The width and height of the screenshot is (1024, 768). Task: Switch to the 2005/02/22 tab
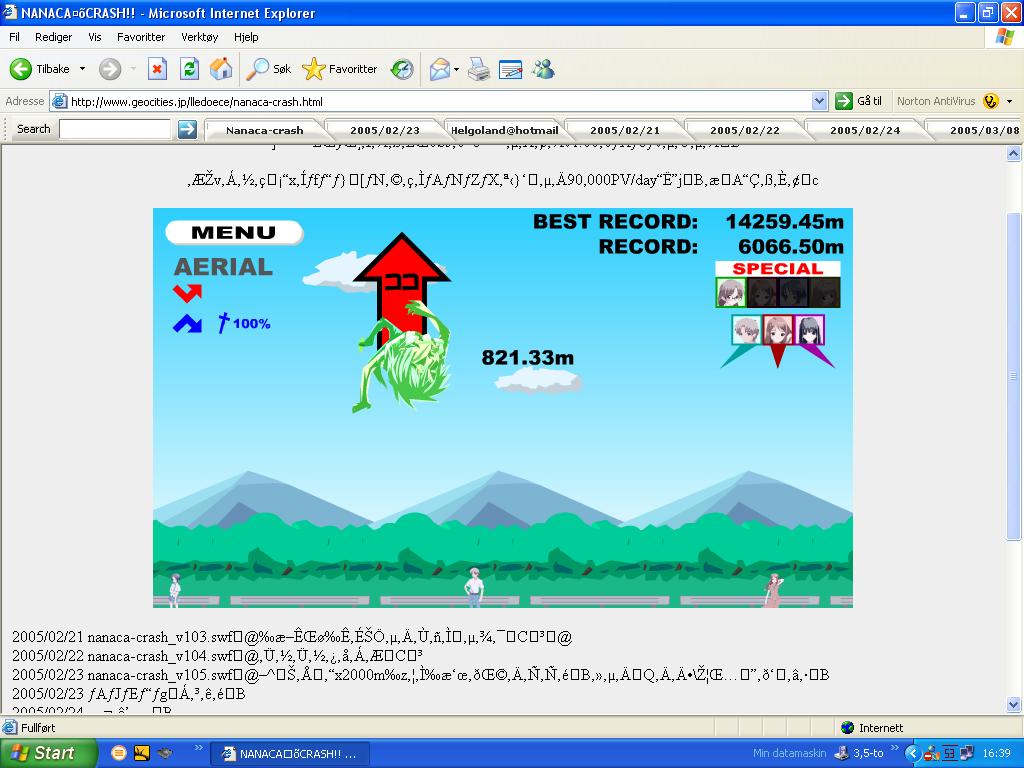tap(745, 130)
